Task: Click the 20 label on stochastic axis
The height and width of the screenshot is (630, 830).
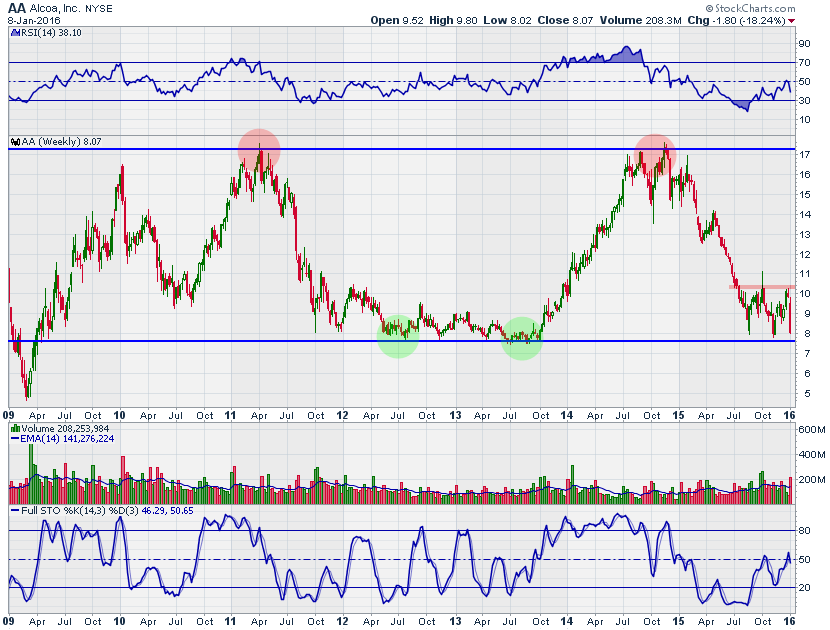Action: [805, 588]
